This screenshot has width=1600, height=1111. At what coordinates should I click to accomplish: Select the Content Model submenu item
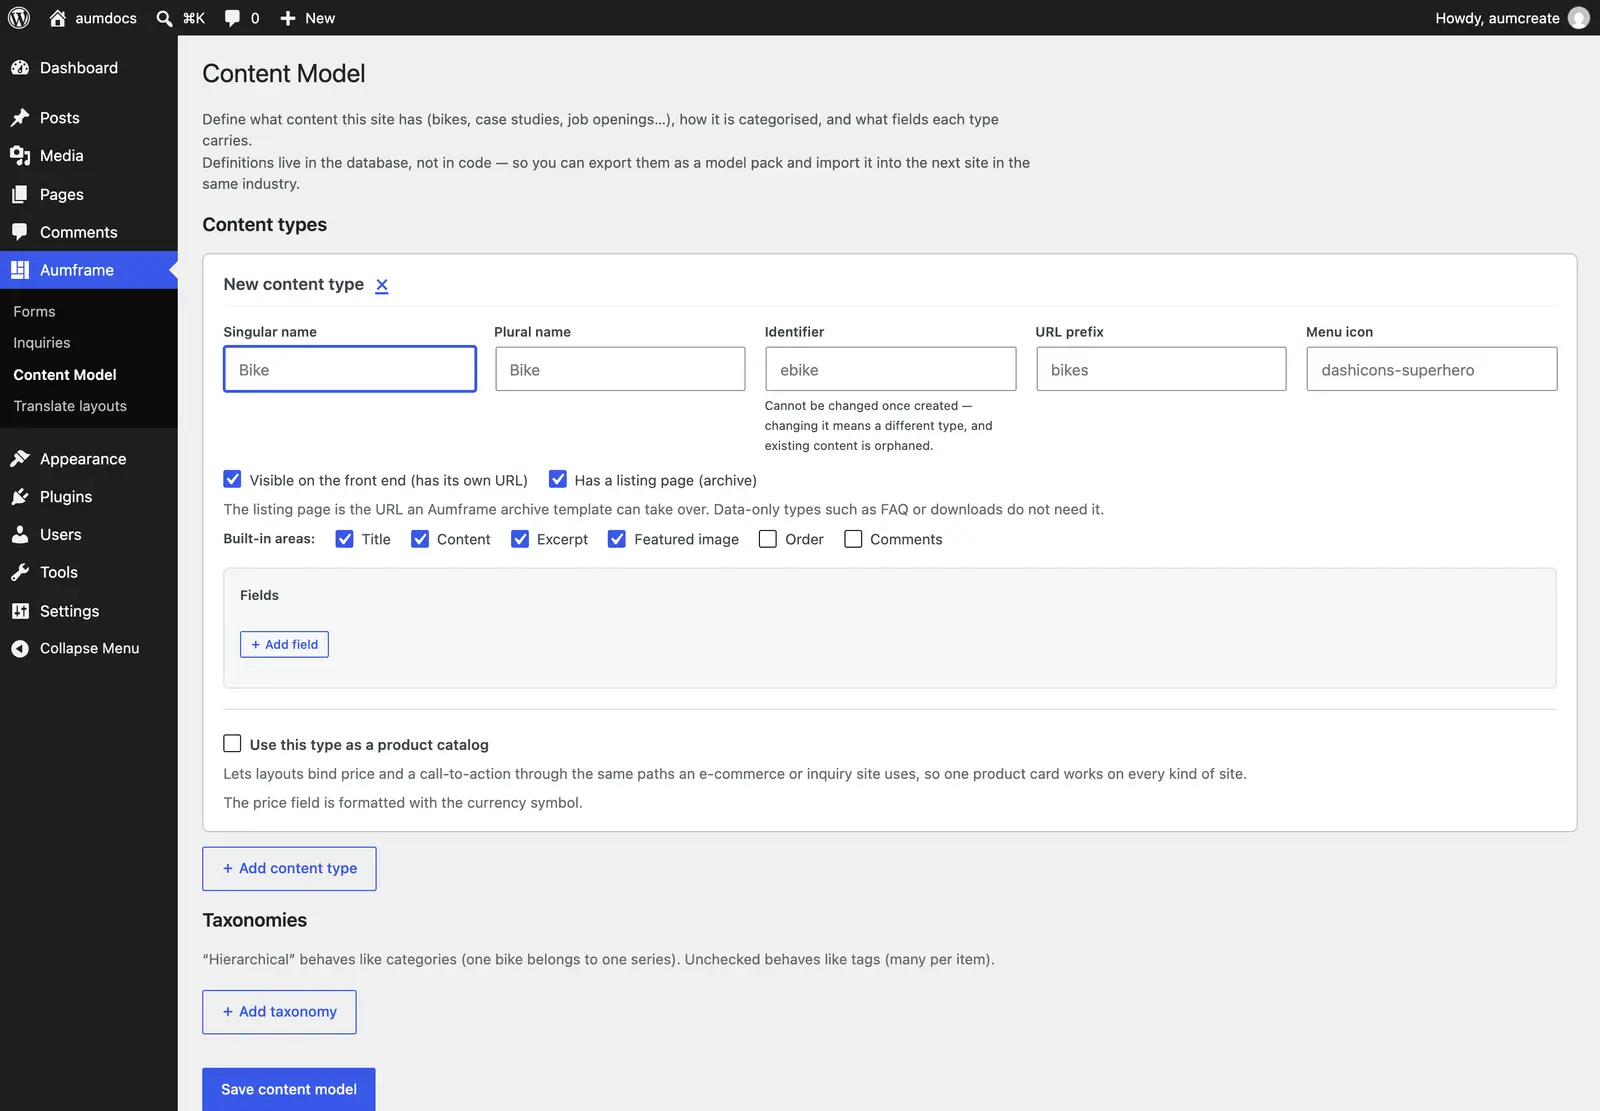pyautogui.click(x=65, y=375)
